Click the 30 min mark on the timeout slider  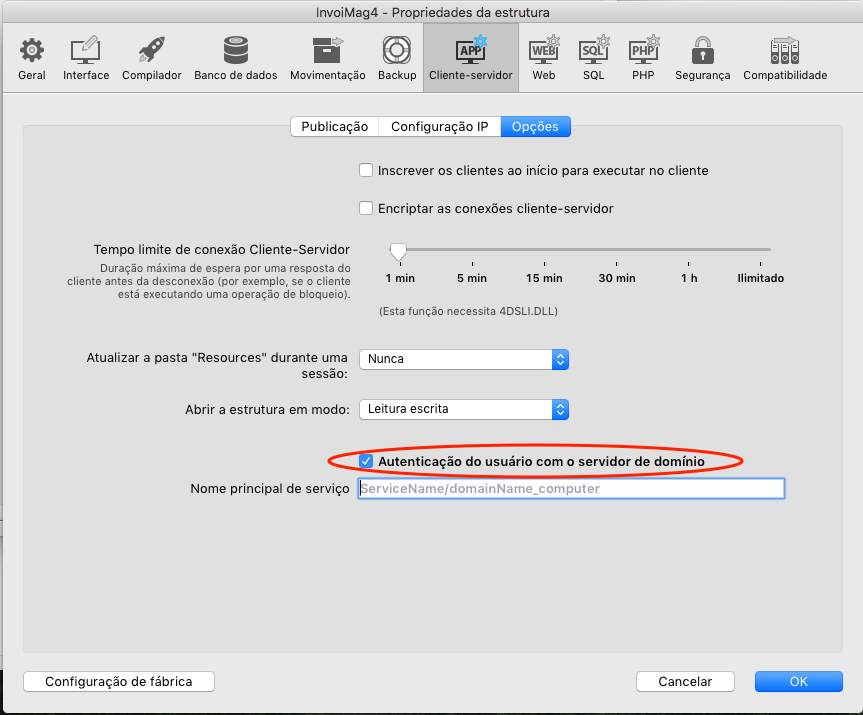point(617,249)
